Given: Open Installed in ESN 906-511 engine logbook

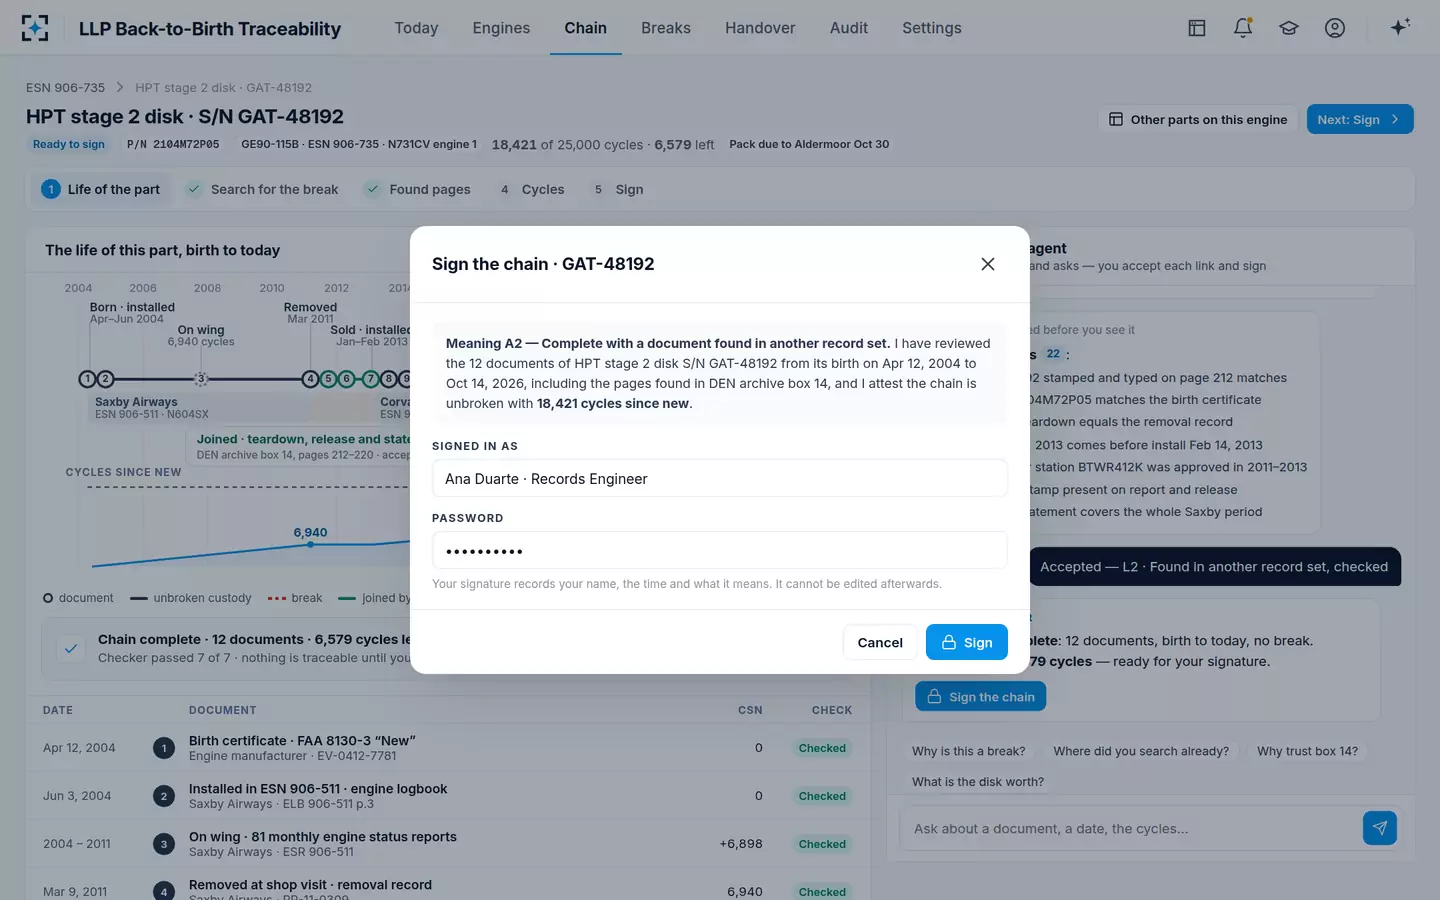Looking at the screenshot, I should 318,789.
